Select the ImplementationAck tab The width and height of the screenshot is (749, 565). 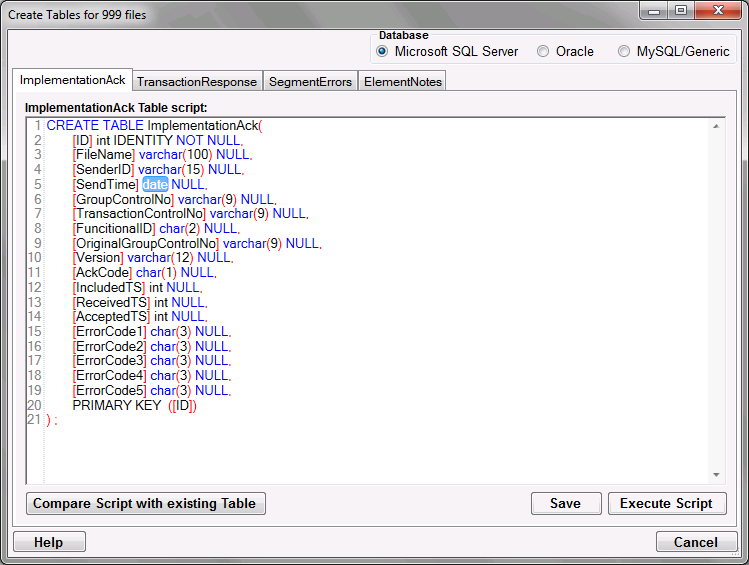pyautogui.click(x=73, y=80)
